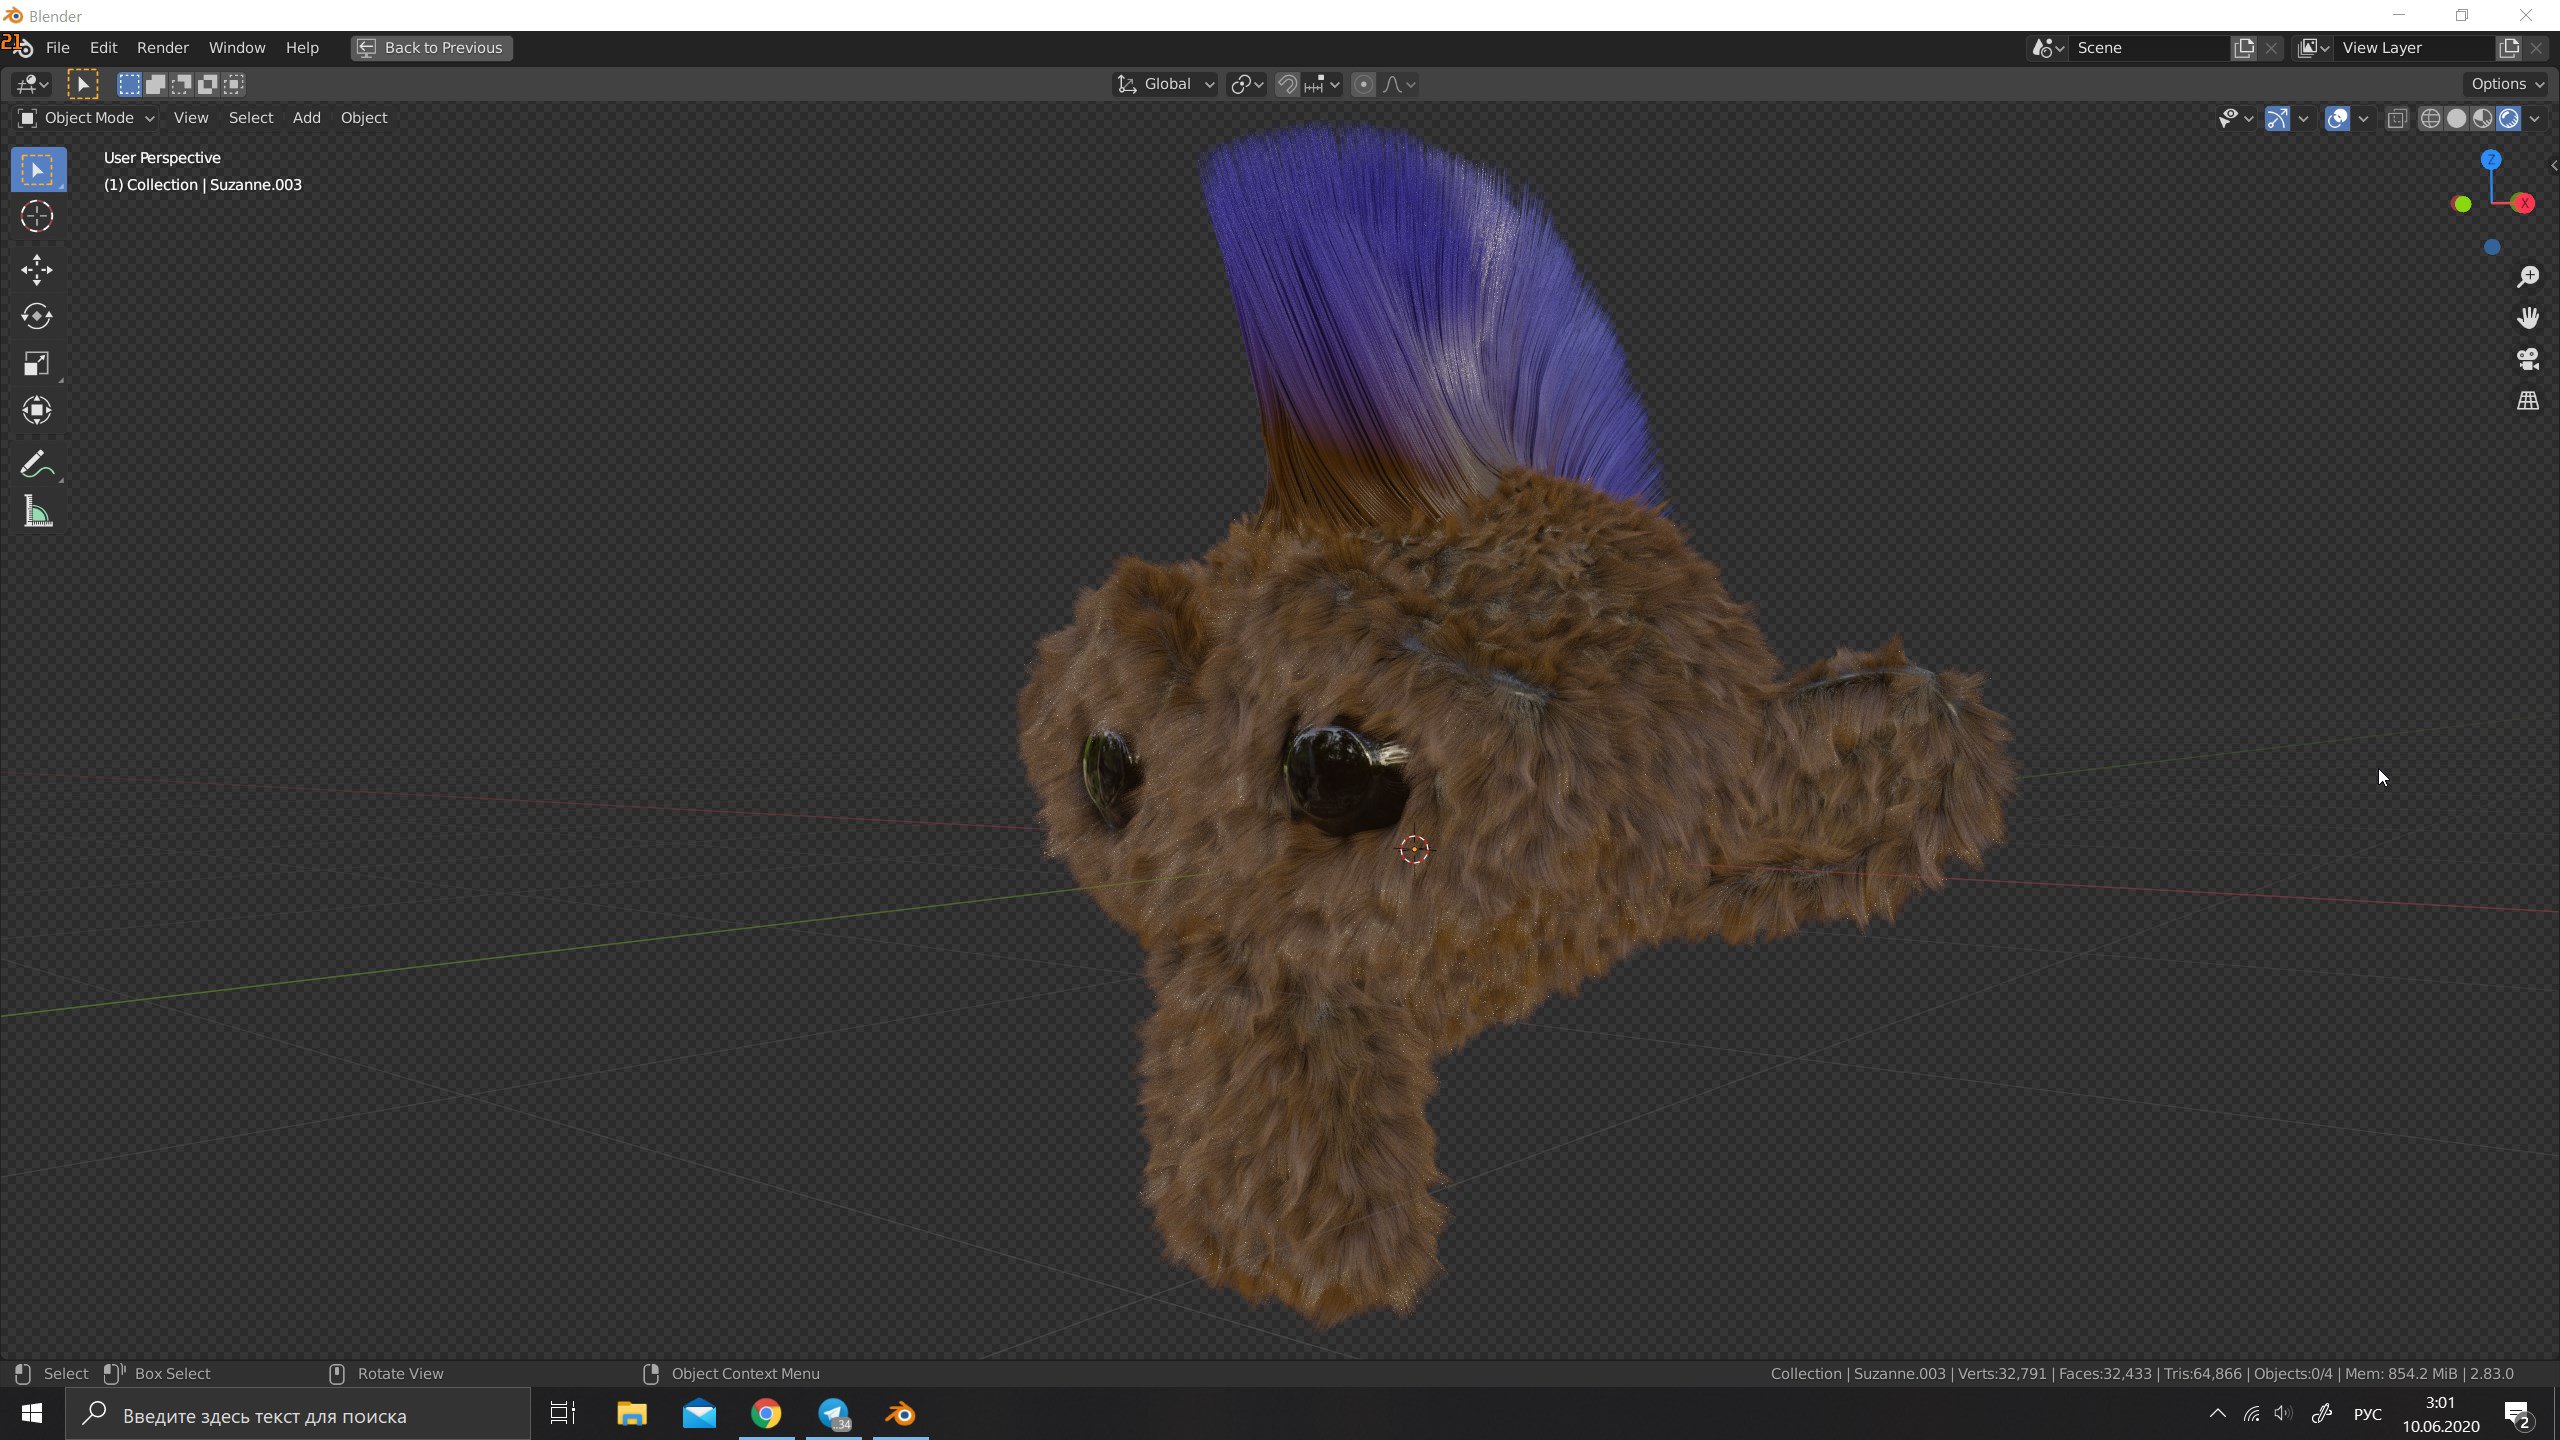Select the Annotate pencil tool
The height and width of the screenshot is (1440, 2560).
pos(37,464)
